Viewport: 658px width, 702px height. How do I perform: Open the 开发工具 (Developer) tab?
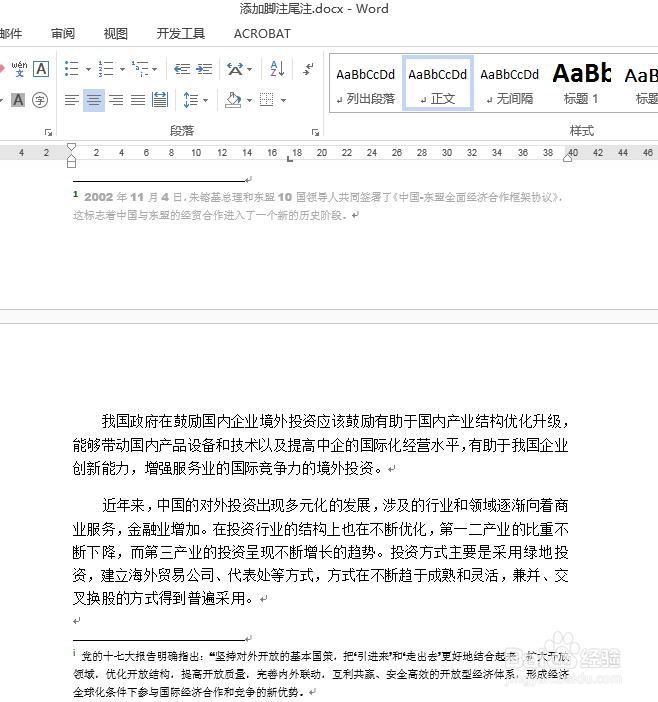click(181, 34)
